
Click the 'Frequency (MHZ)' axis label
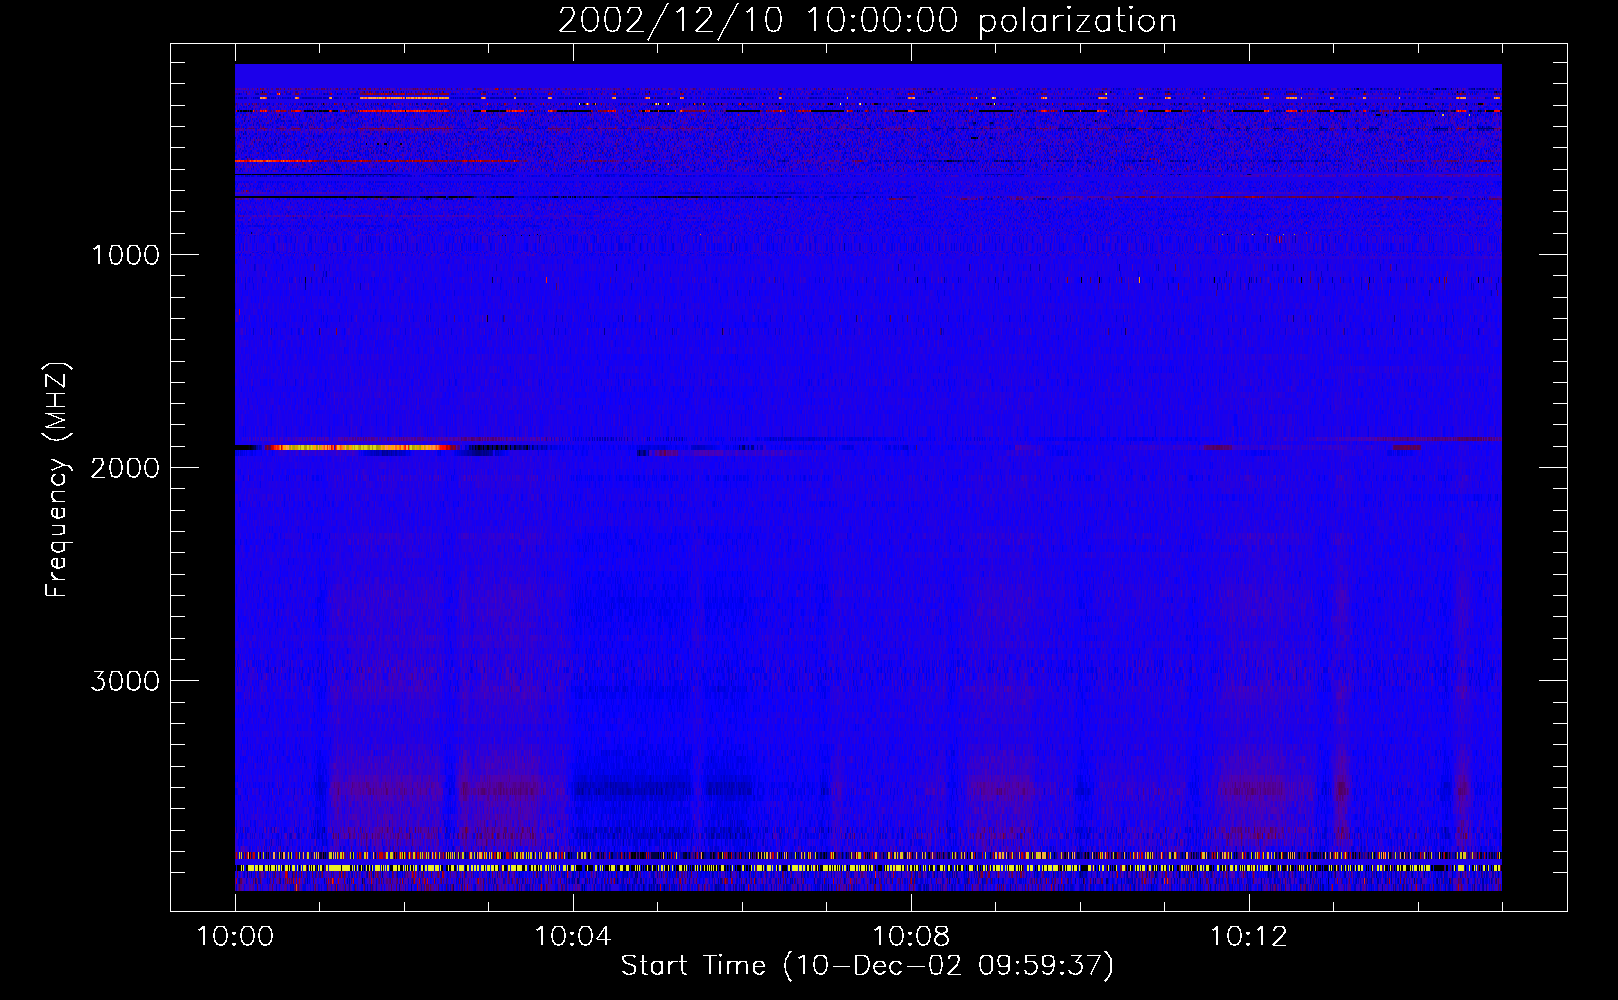[57, 480]
